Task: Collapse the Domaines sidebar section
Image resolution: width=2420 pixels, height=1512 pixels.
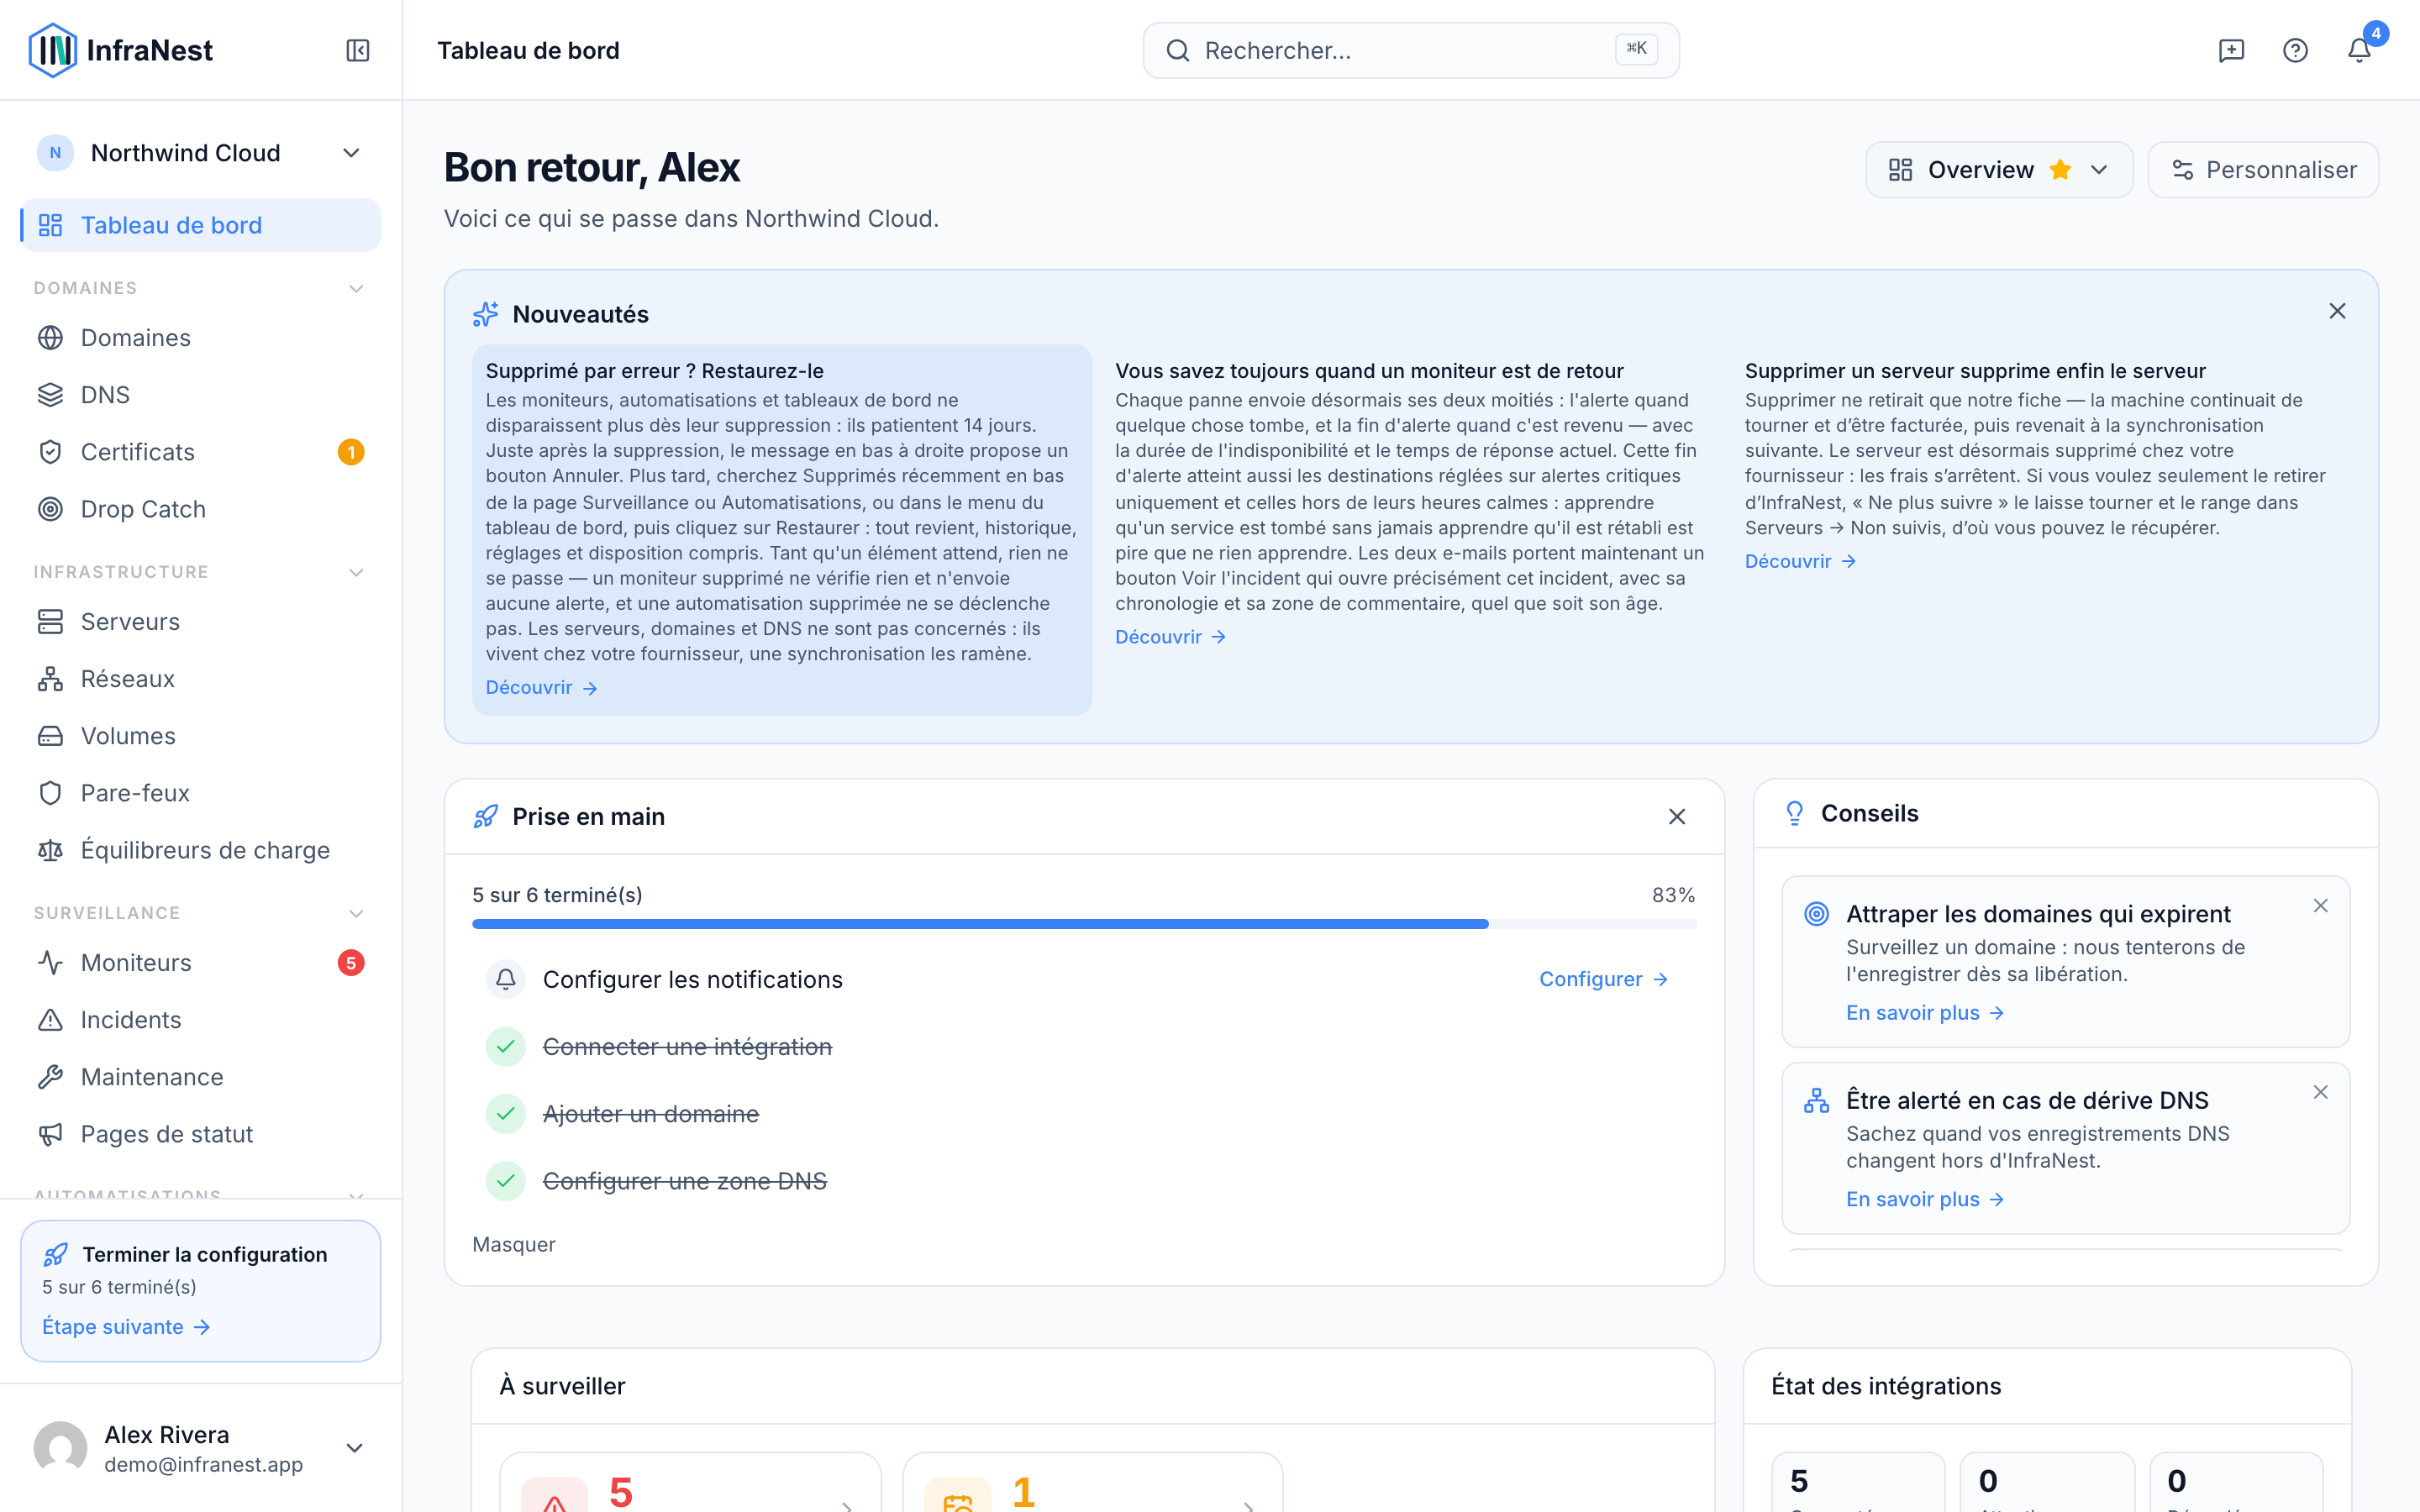Action: [x=356, y=288]
